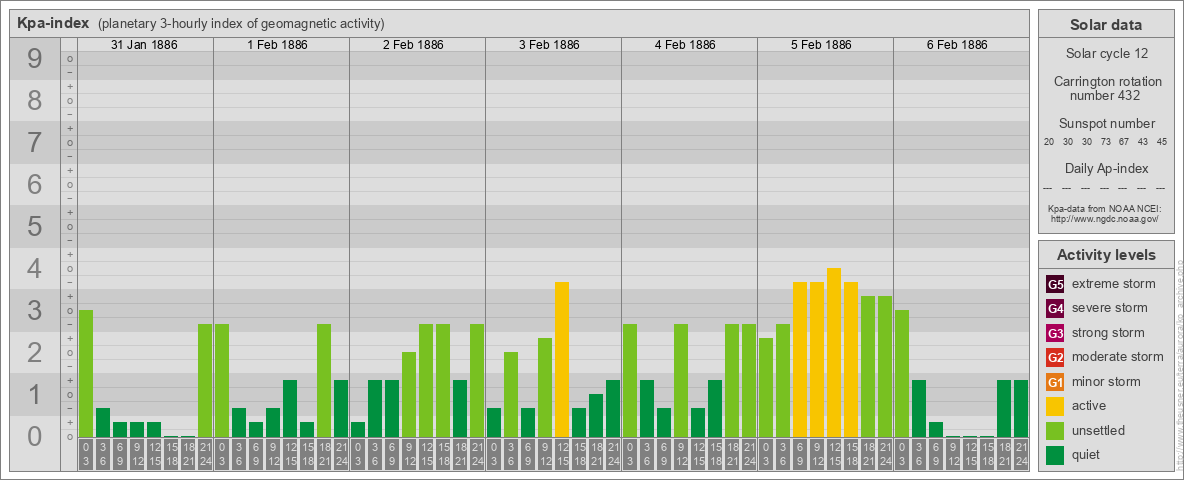Click the sunspot value 73
This screenshot has width=1184, height=480.
point(1105,142)
